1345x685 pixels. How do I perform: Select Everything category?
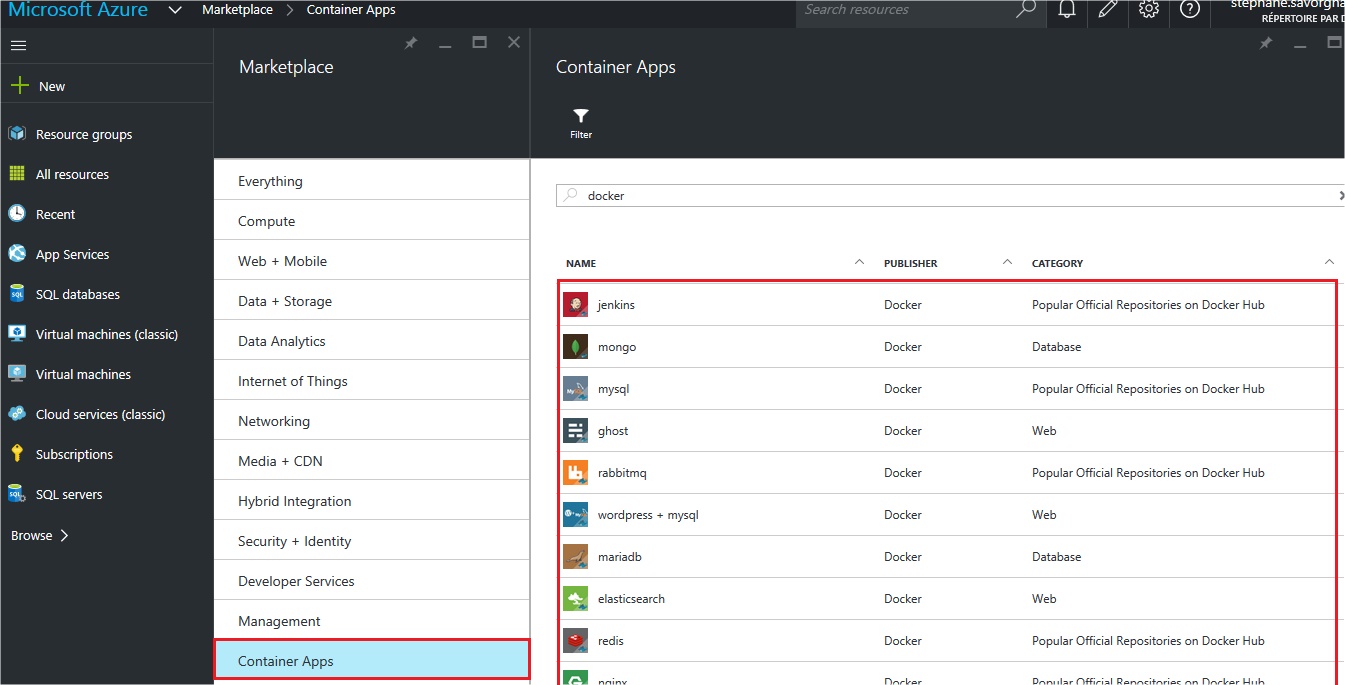[371, 181]
